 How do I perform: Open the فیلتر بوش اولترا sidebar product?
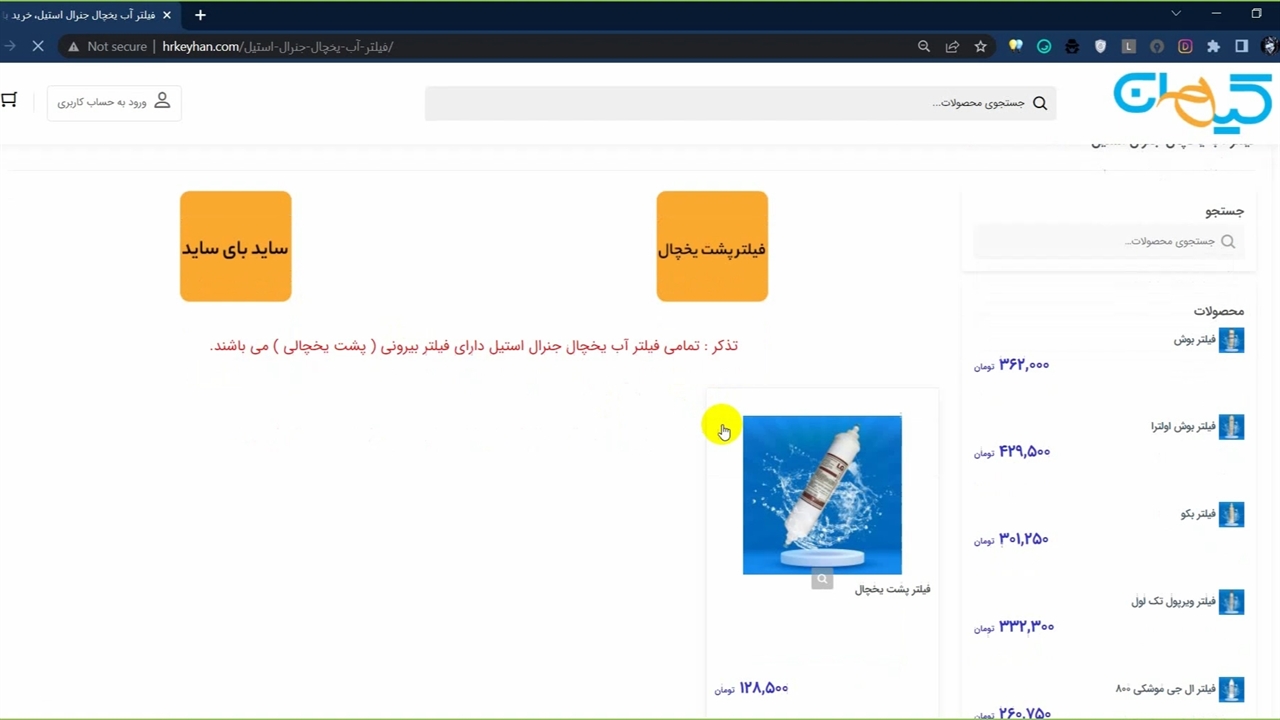pos(1183,427)
